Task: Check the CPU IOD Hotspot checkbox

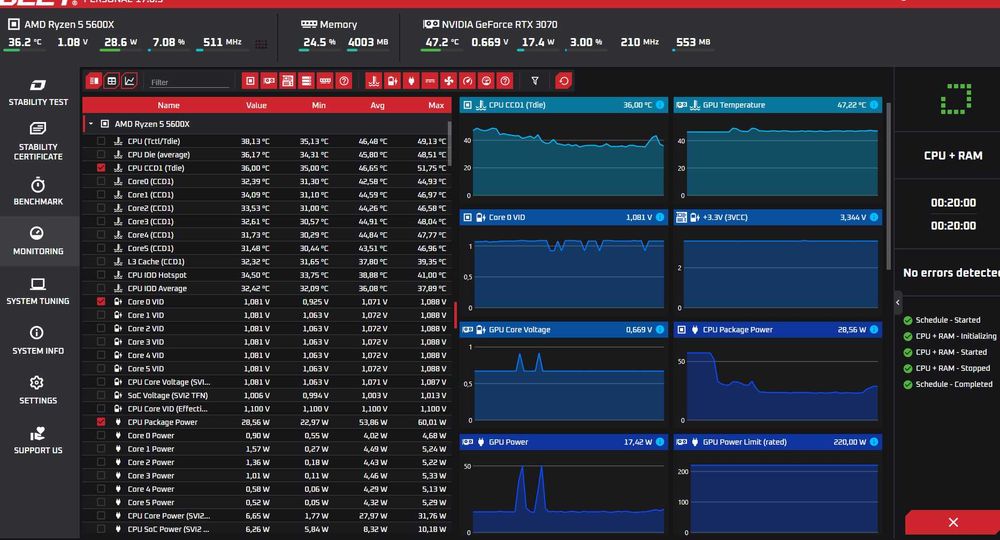Action: 101,275
